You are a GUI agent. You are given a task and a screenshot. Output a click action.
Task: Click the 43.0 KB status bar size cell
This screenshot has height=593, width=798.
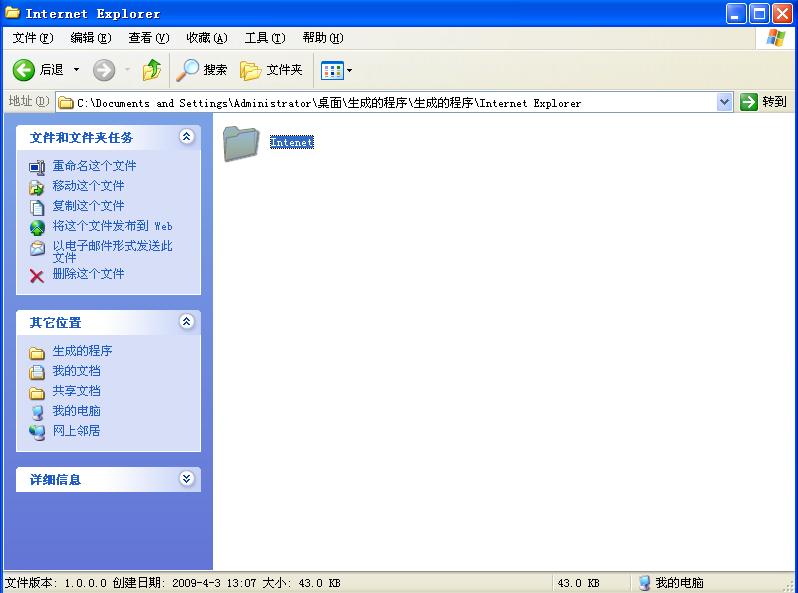click(579, 582)
